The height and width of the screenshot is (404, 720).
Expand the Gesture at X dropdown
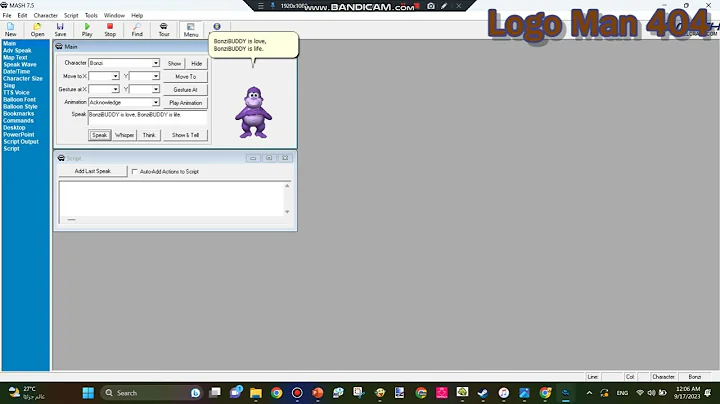coord(115,89)
